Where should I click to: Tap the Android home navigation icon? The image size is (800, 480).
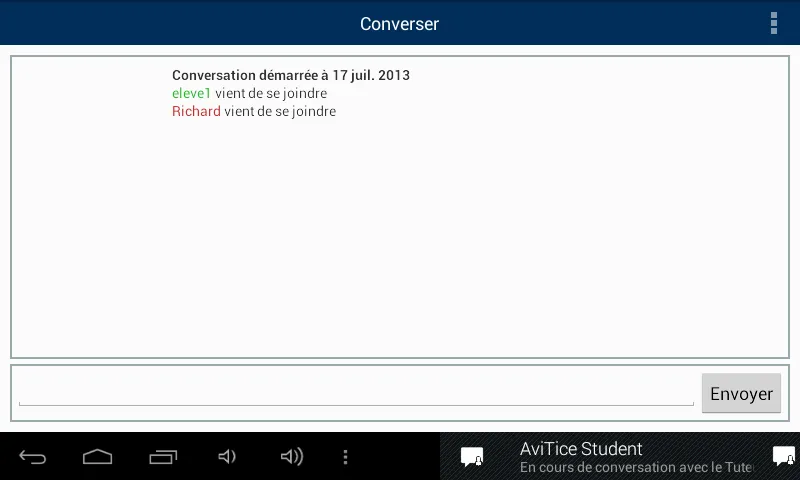[x=97, y=457]
